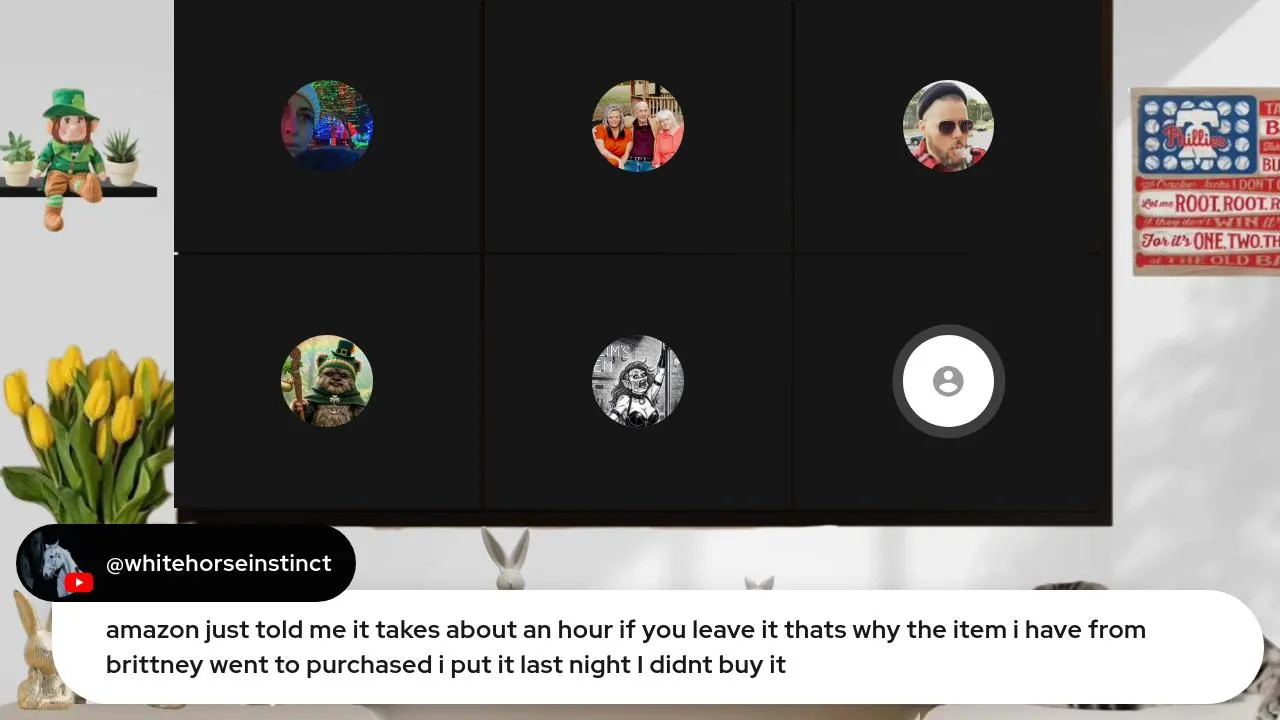Select the black-and-white sketch avatar
Viewport: 1280px width, 720px height.
pos(638,381)
